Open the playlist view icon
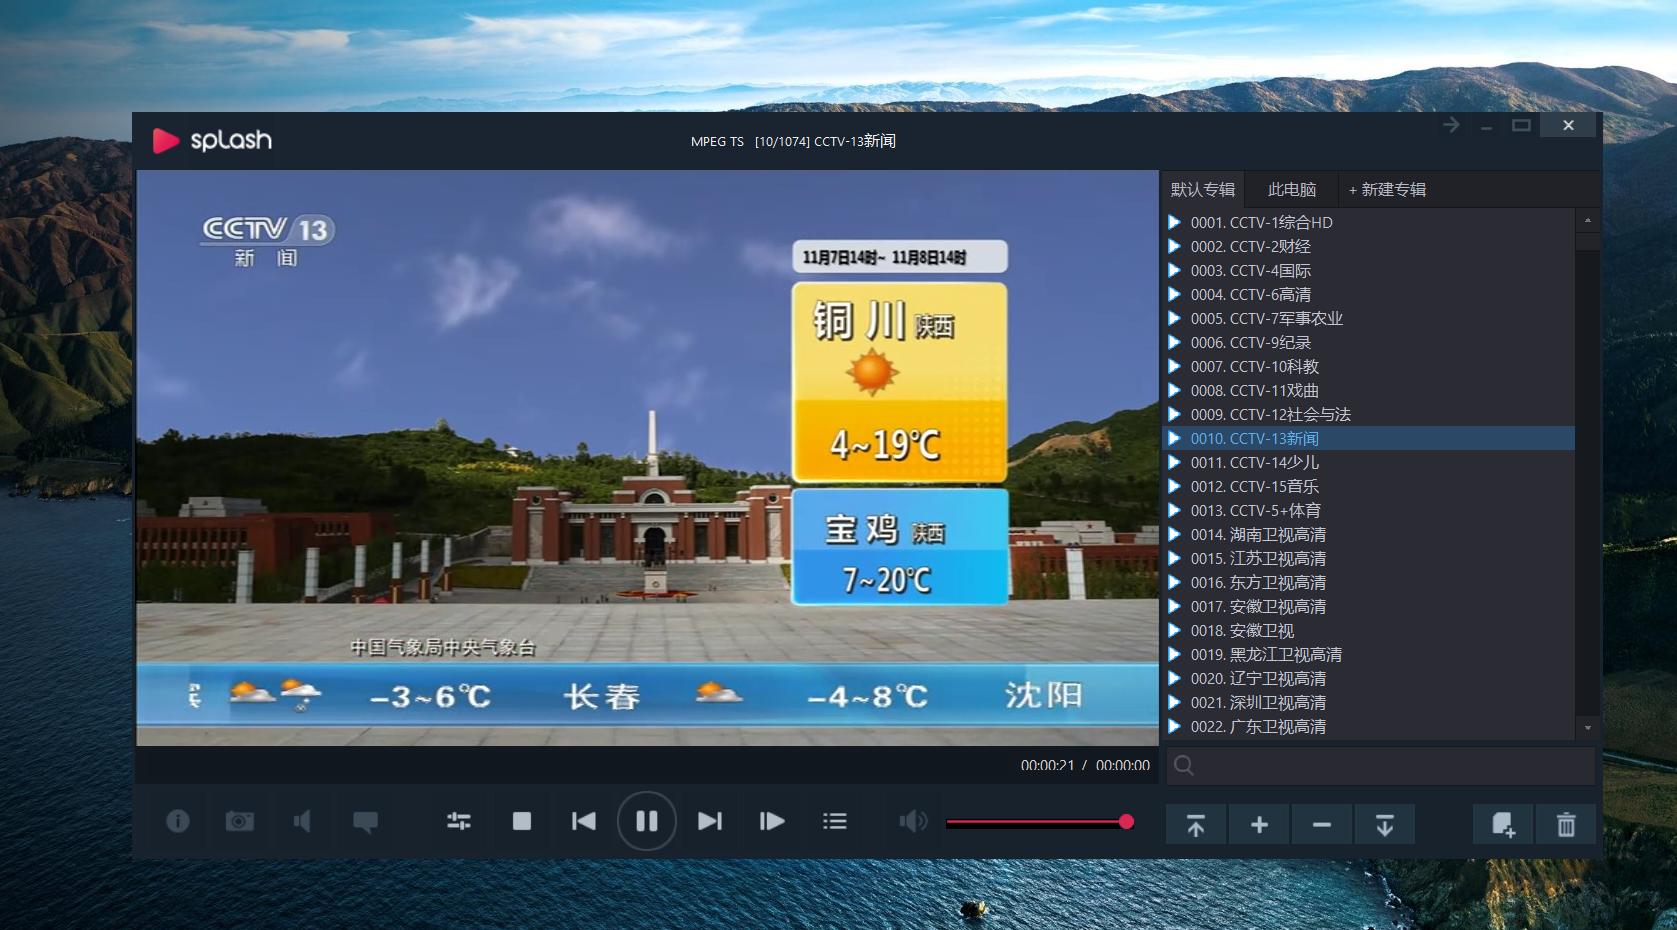This screenshot has height=930, width=1677. (834, 821)
